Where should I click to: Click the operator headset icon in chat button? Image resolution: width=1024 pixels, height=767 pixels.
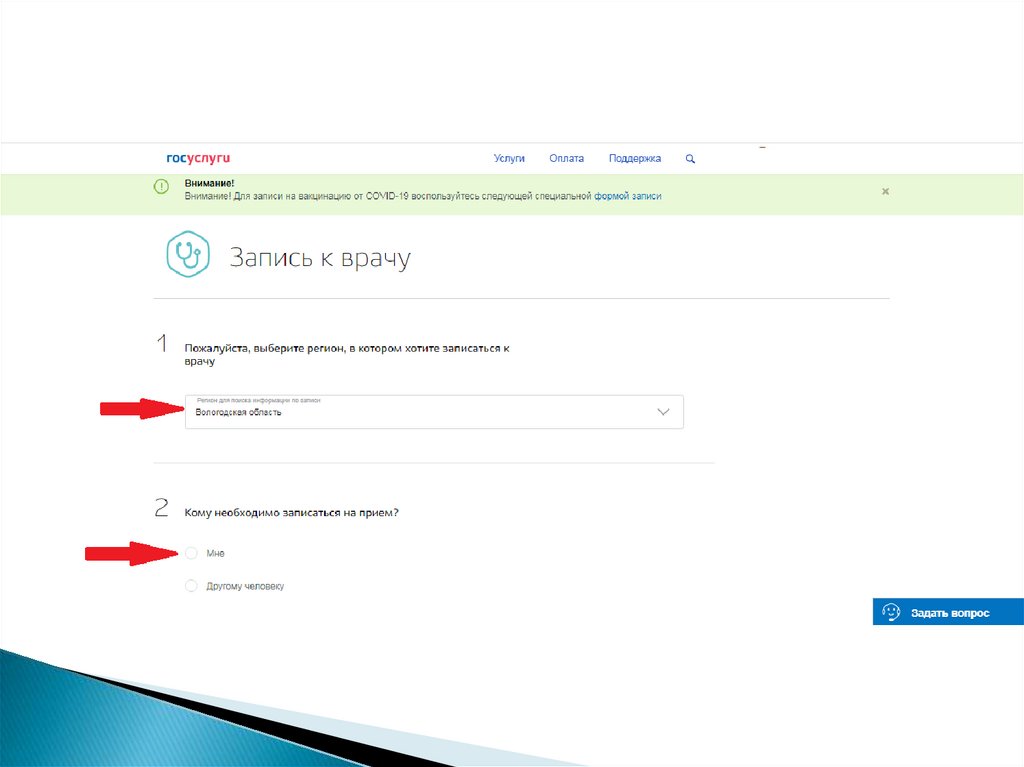pyautogui.click(x=891, y=612)
